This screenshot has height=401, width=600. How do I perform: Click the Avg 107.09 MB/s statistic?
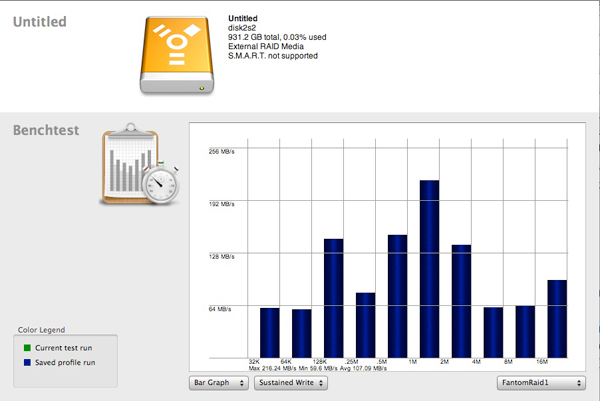(364, 368)
